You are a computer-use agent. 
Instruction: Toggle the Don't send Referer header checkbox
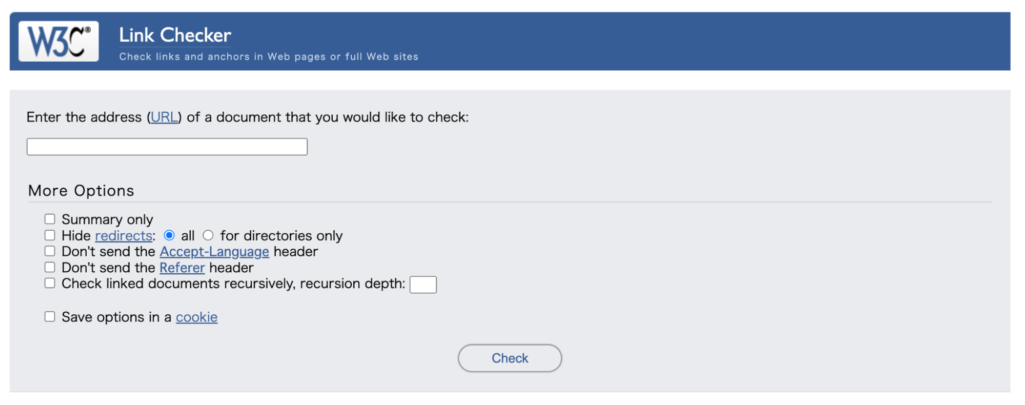tap(50, 267)
